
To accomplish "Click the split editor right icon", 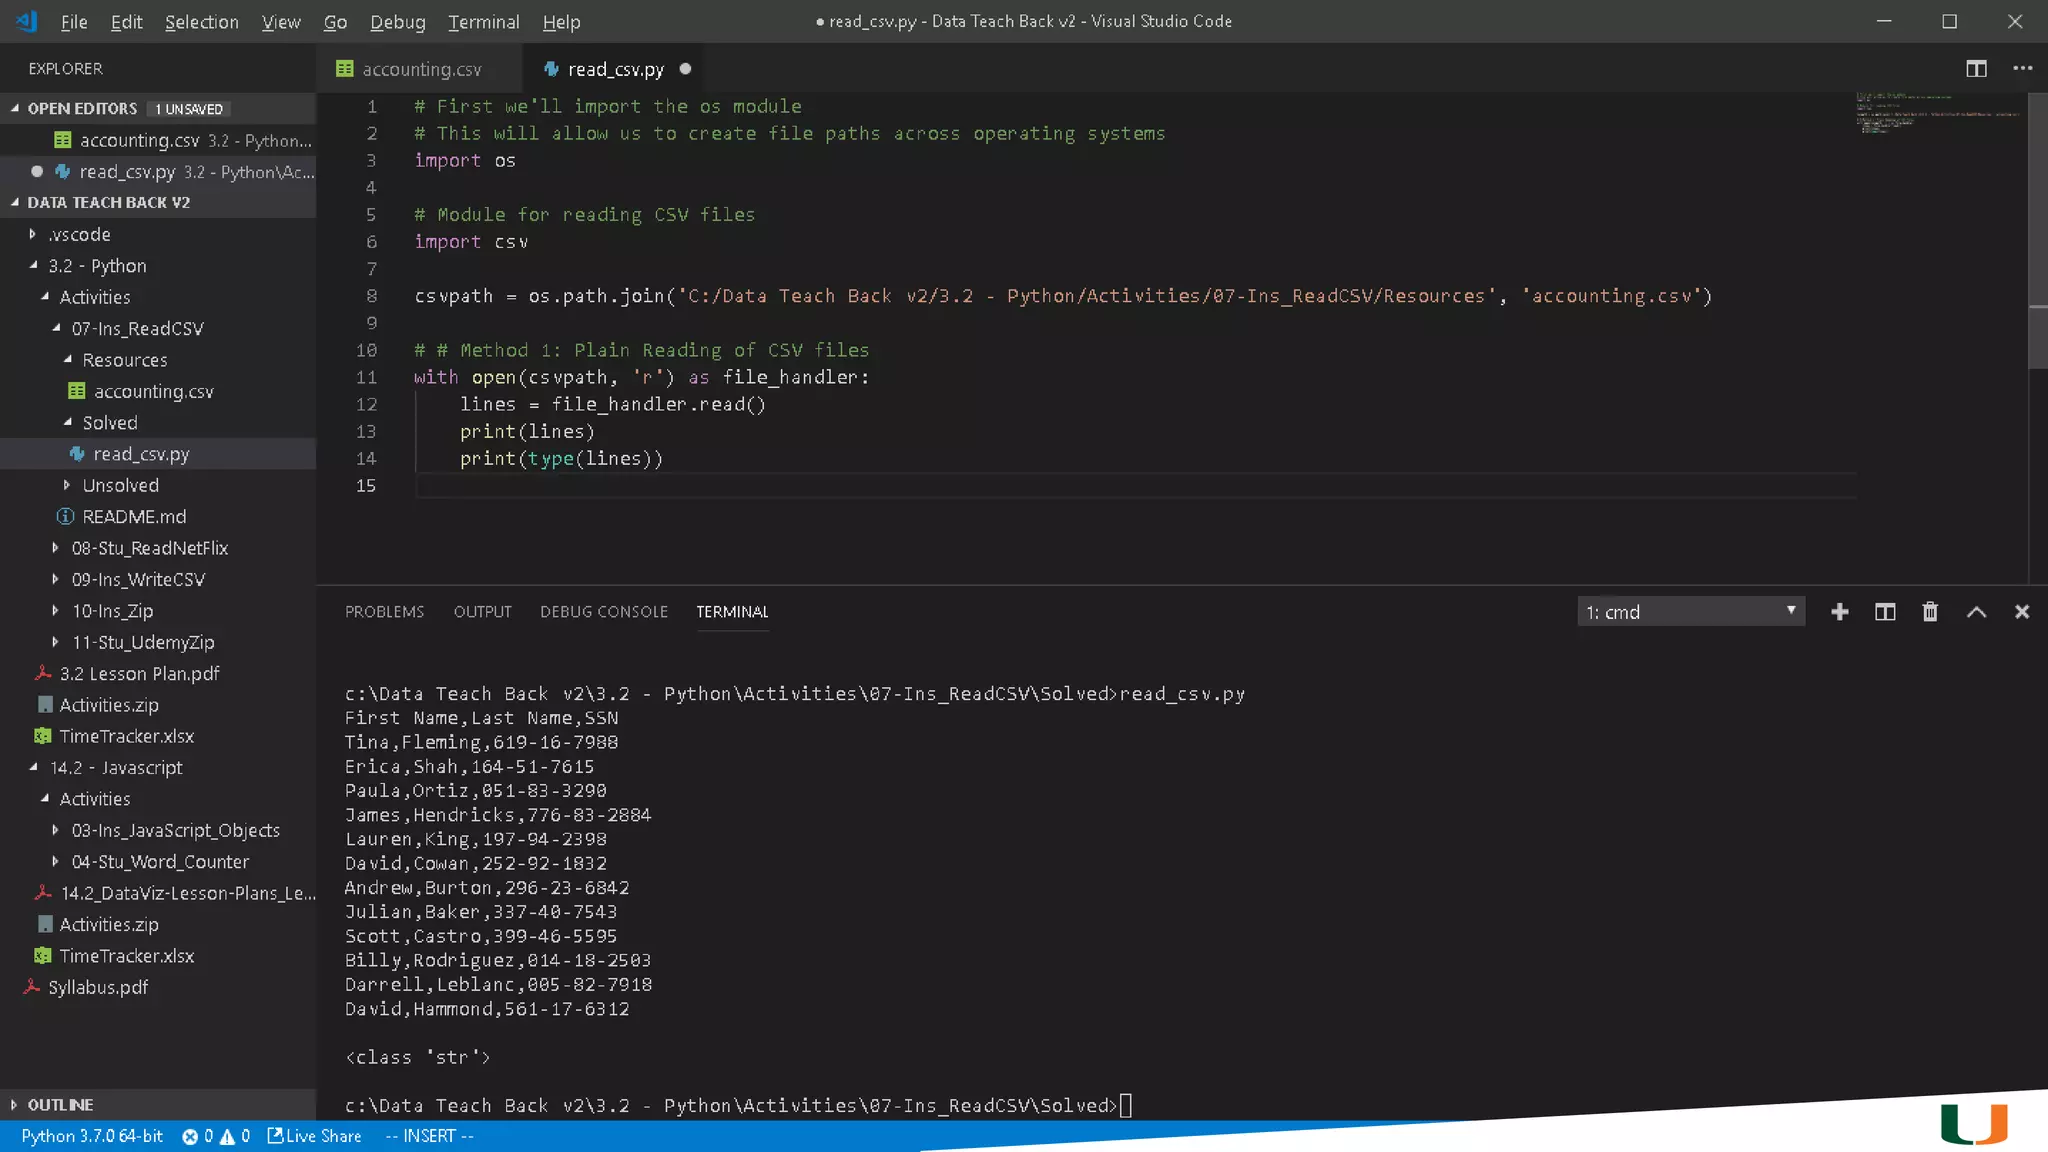I will click(1976, 68).
